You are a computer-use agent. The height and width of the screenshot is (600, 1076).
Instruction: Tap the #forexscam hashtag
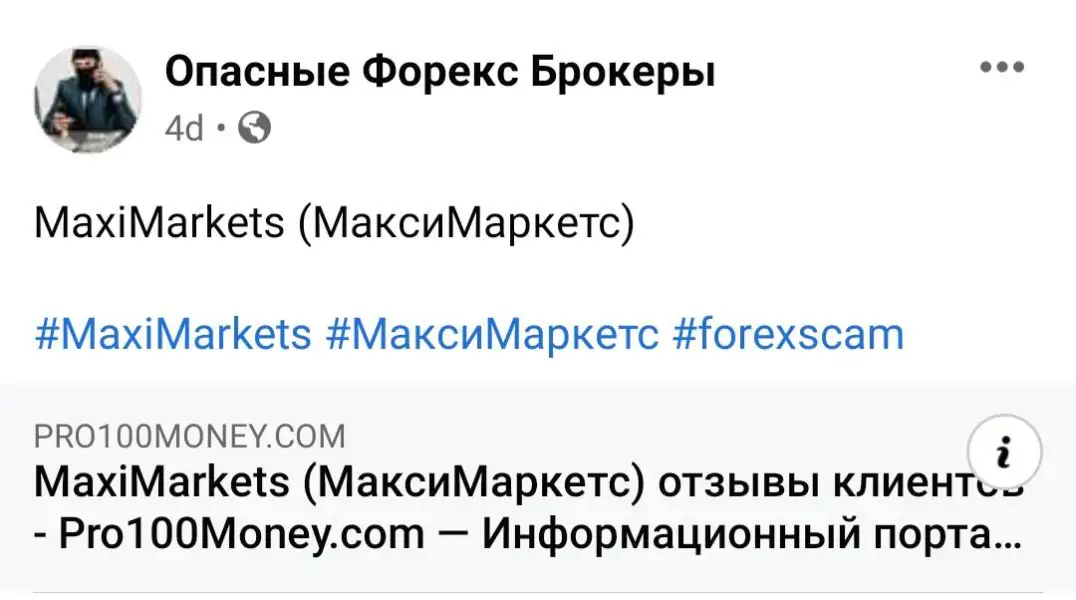(788, 334)
